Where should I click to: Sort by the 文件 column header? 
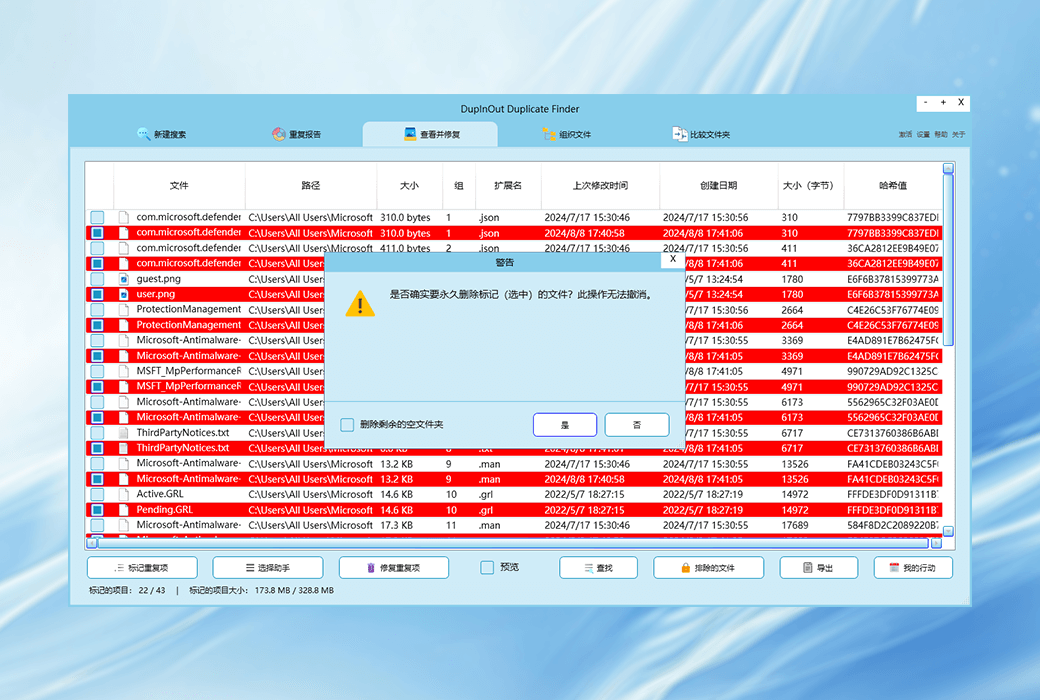[x=179, y=186]
